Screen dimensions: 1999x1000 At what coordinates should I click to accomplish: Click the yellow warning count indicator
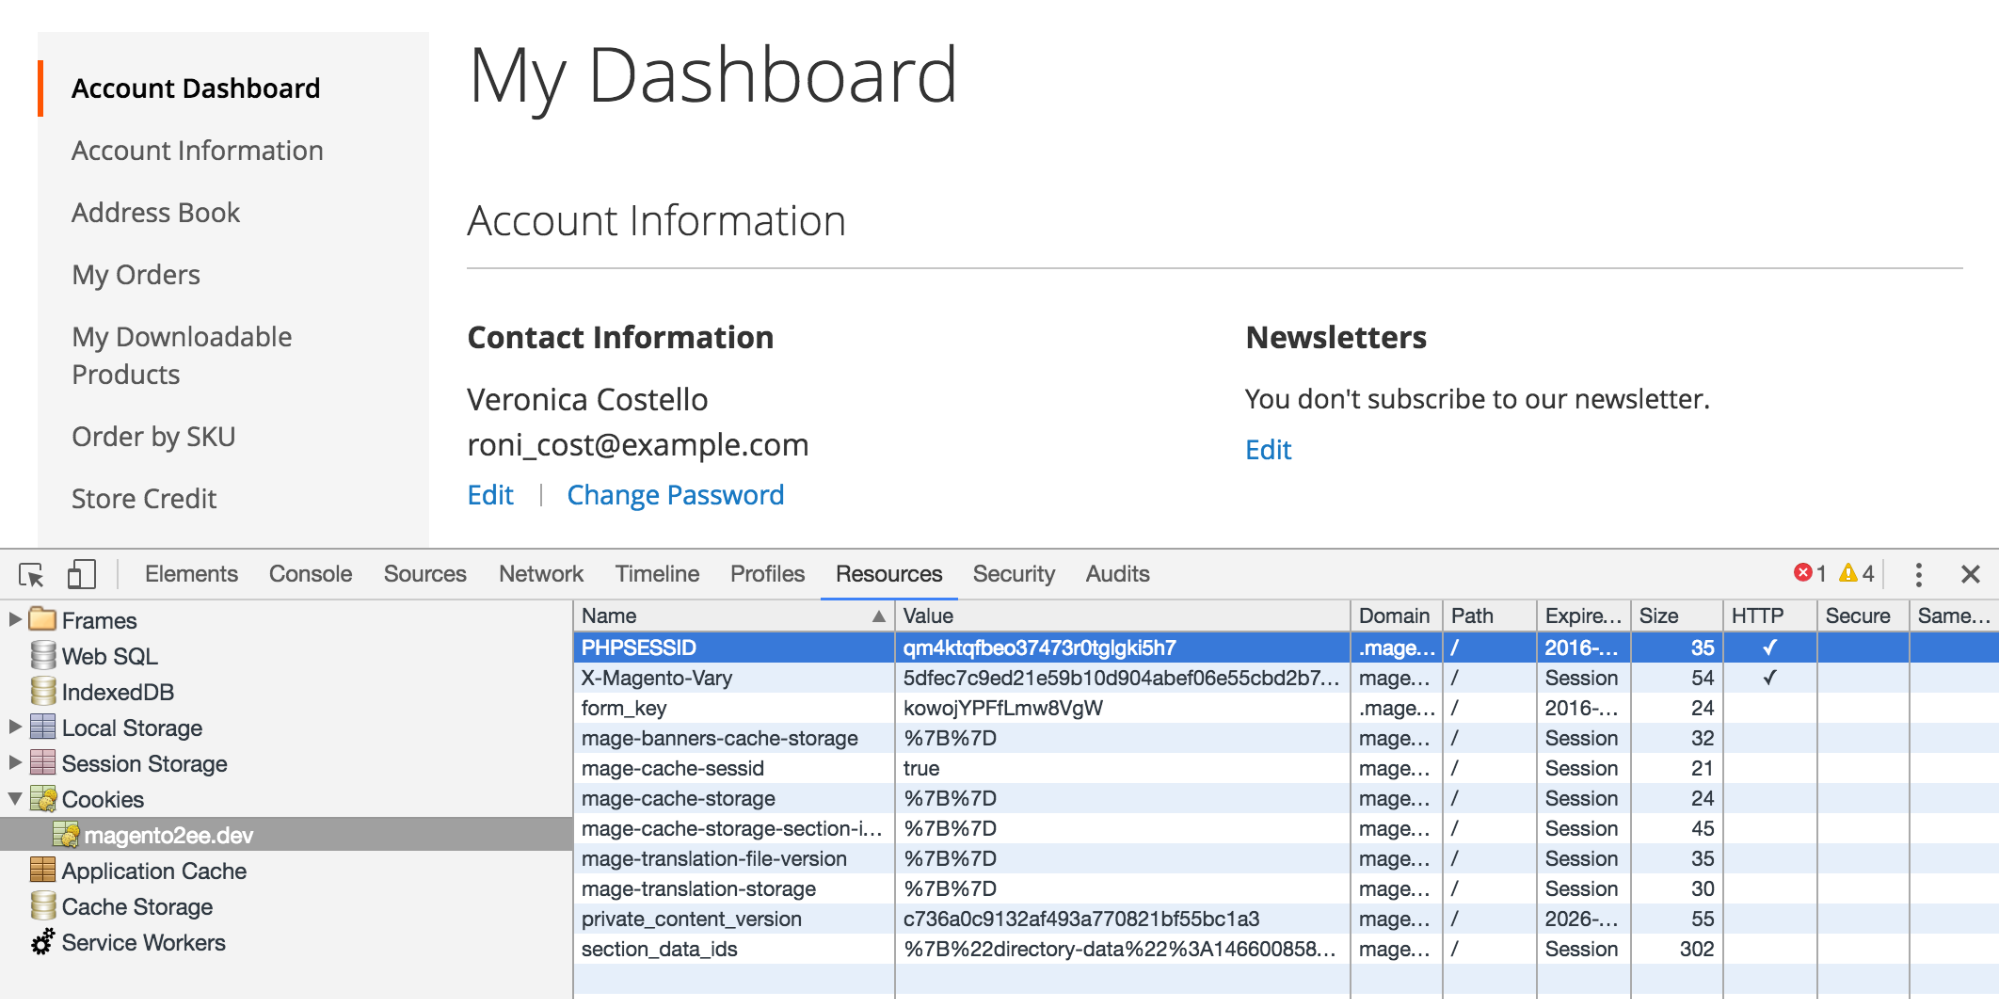click(1856, 573)
